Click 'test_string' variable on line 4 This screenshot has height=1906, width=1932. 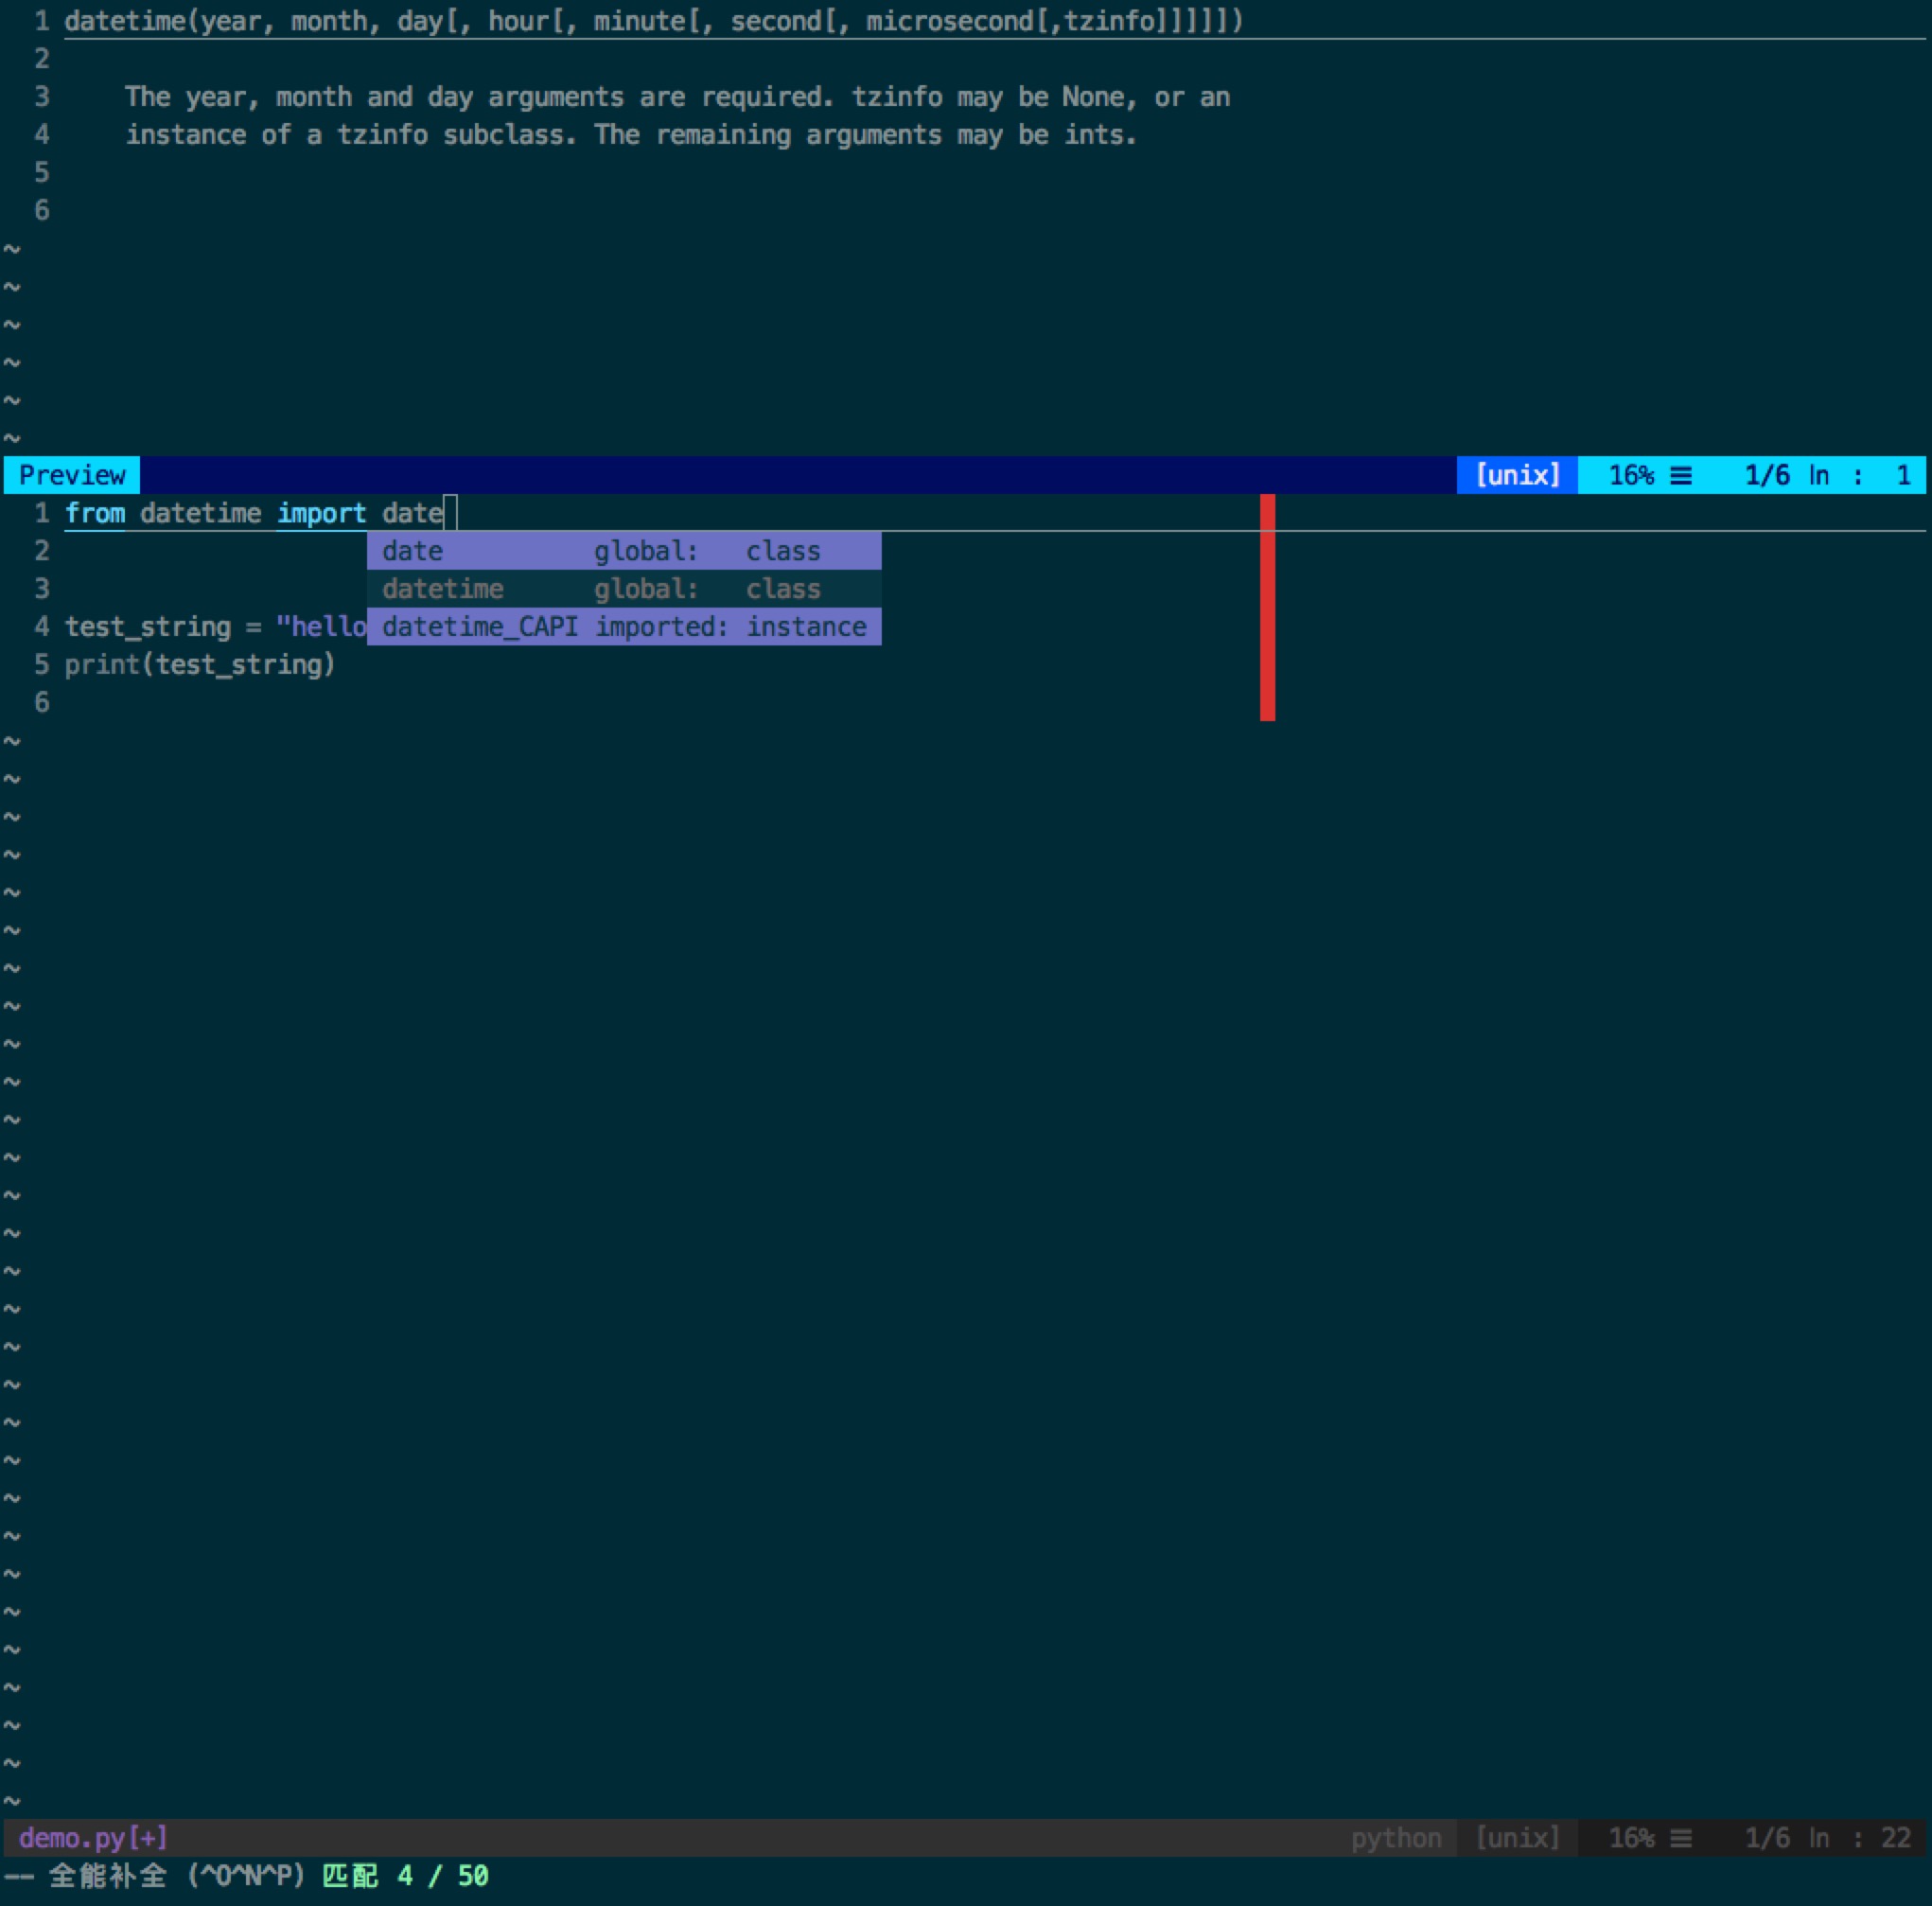point(148,627)
